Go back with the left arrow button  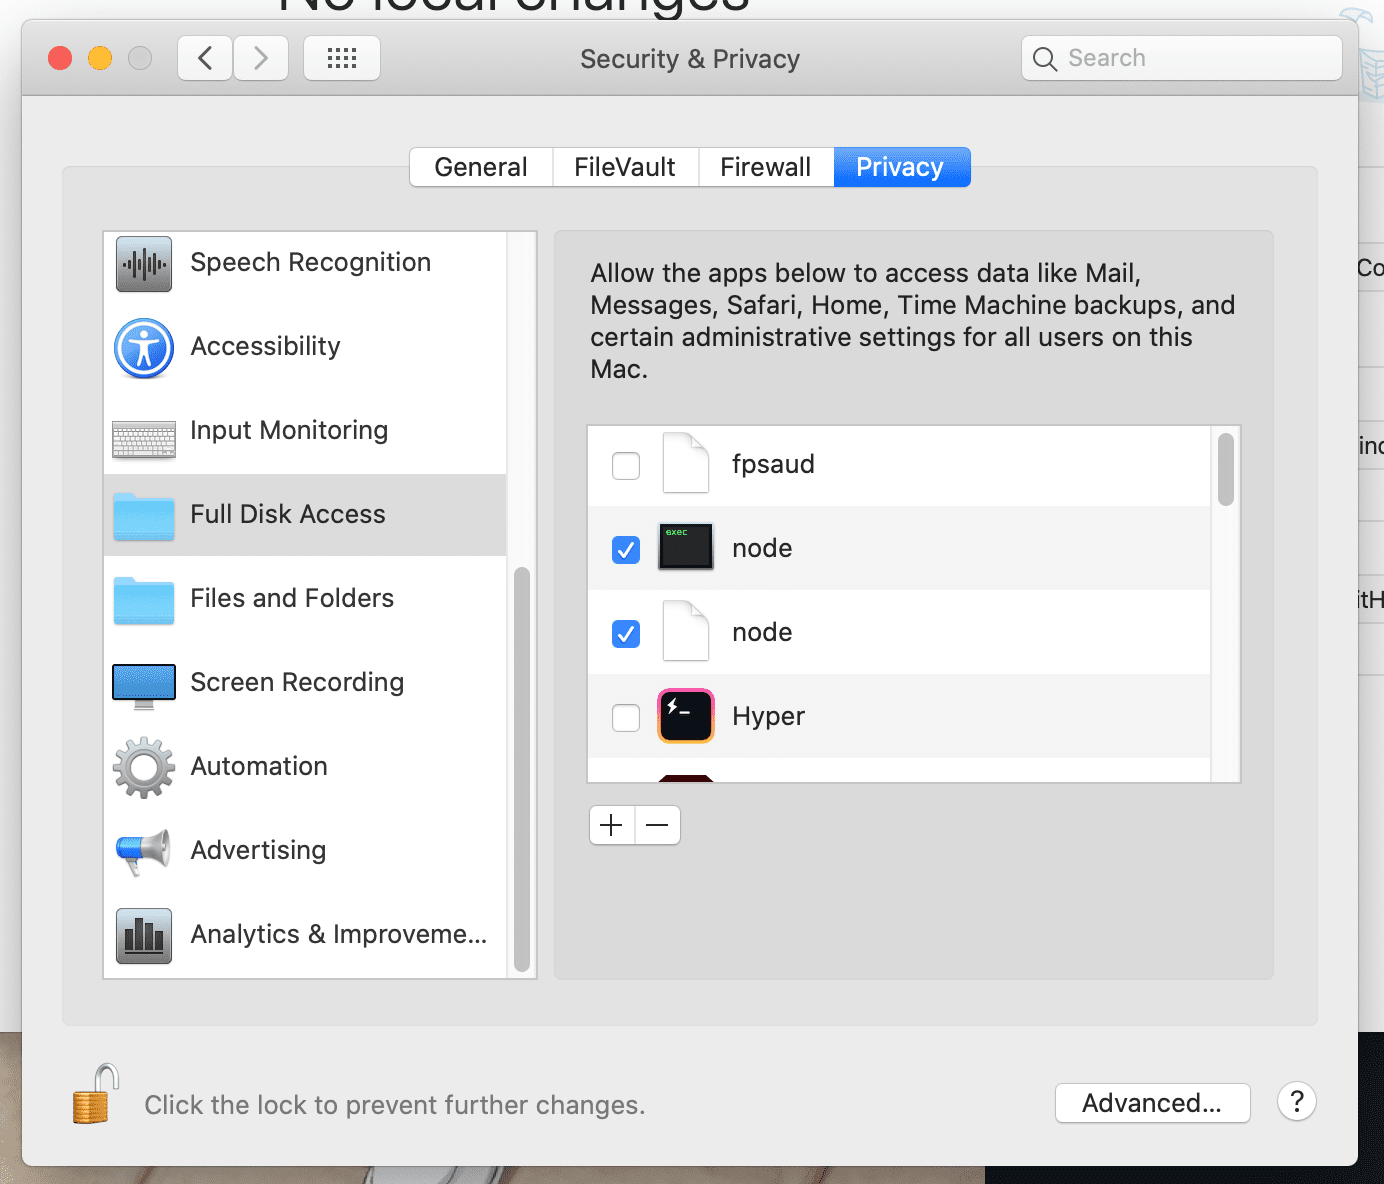[205, 58]
